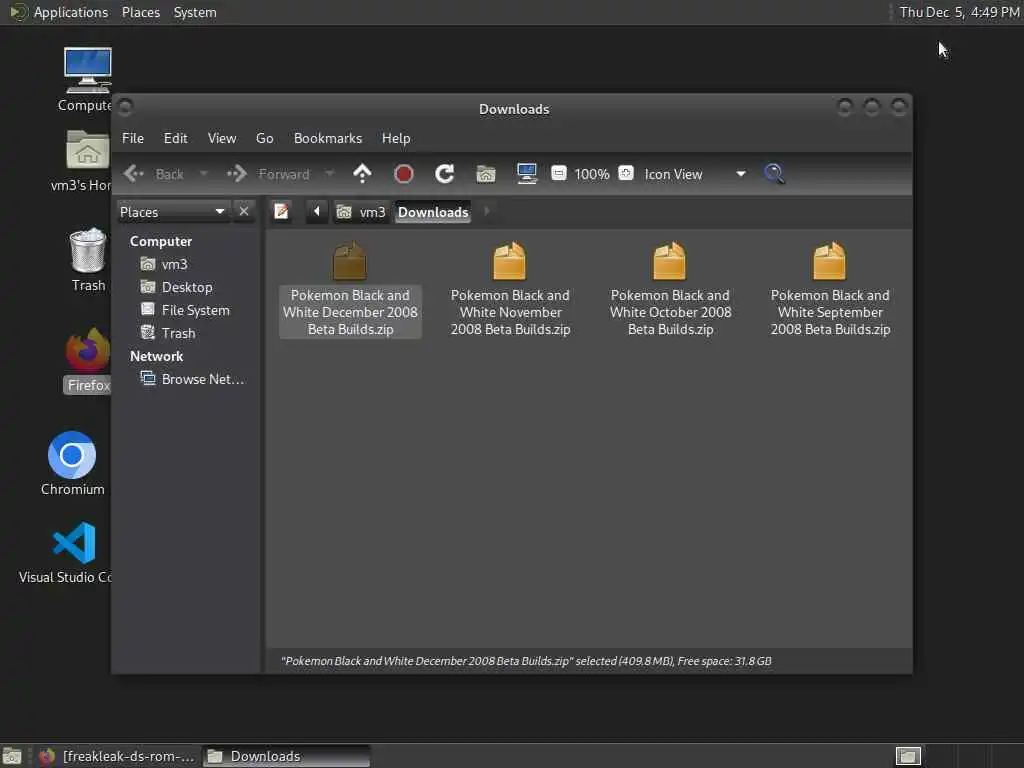Click Downloads window in taskbar

[x=286, y=756]
